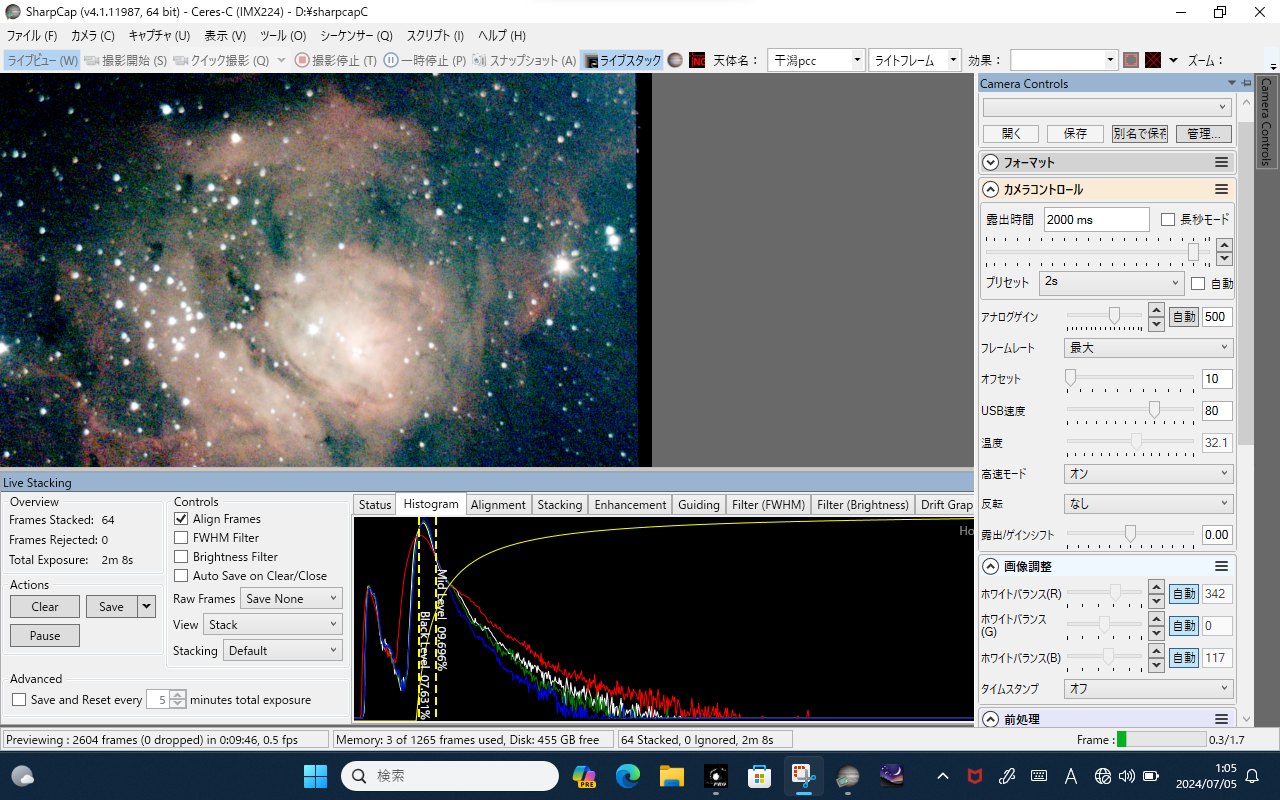This screenshot has height=800, width=1280.
Task: Click the planet sphere icon in toolbar
Action: [x=675, y=60]
